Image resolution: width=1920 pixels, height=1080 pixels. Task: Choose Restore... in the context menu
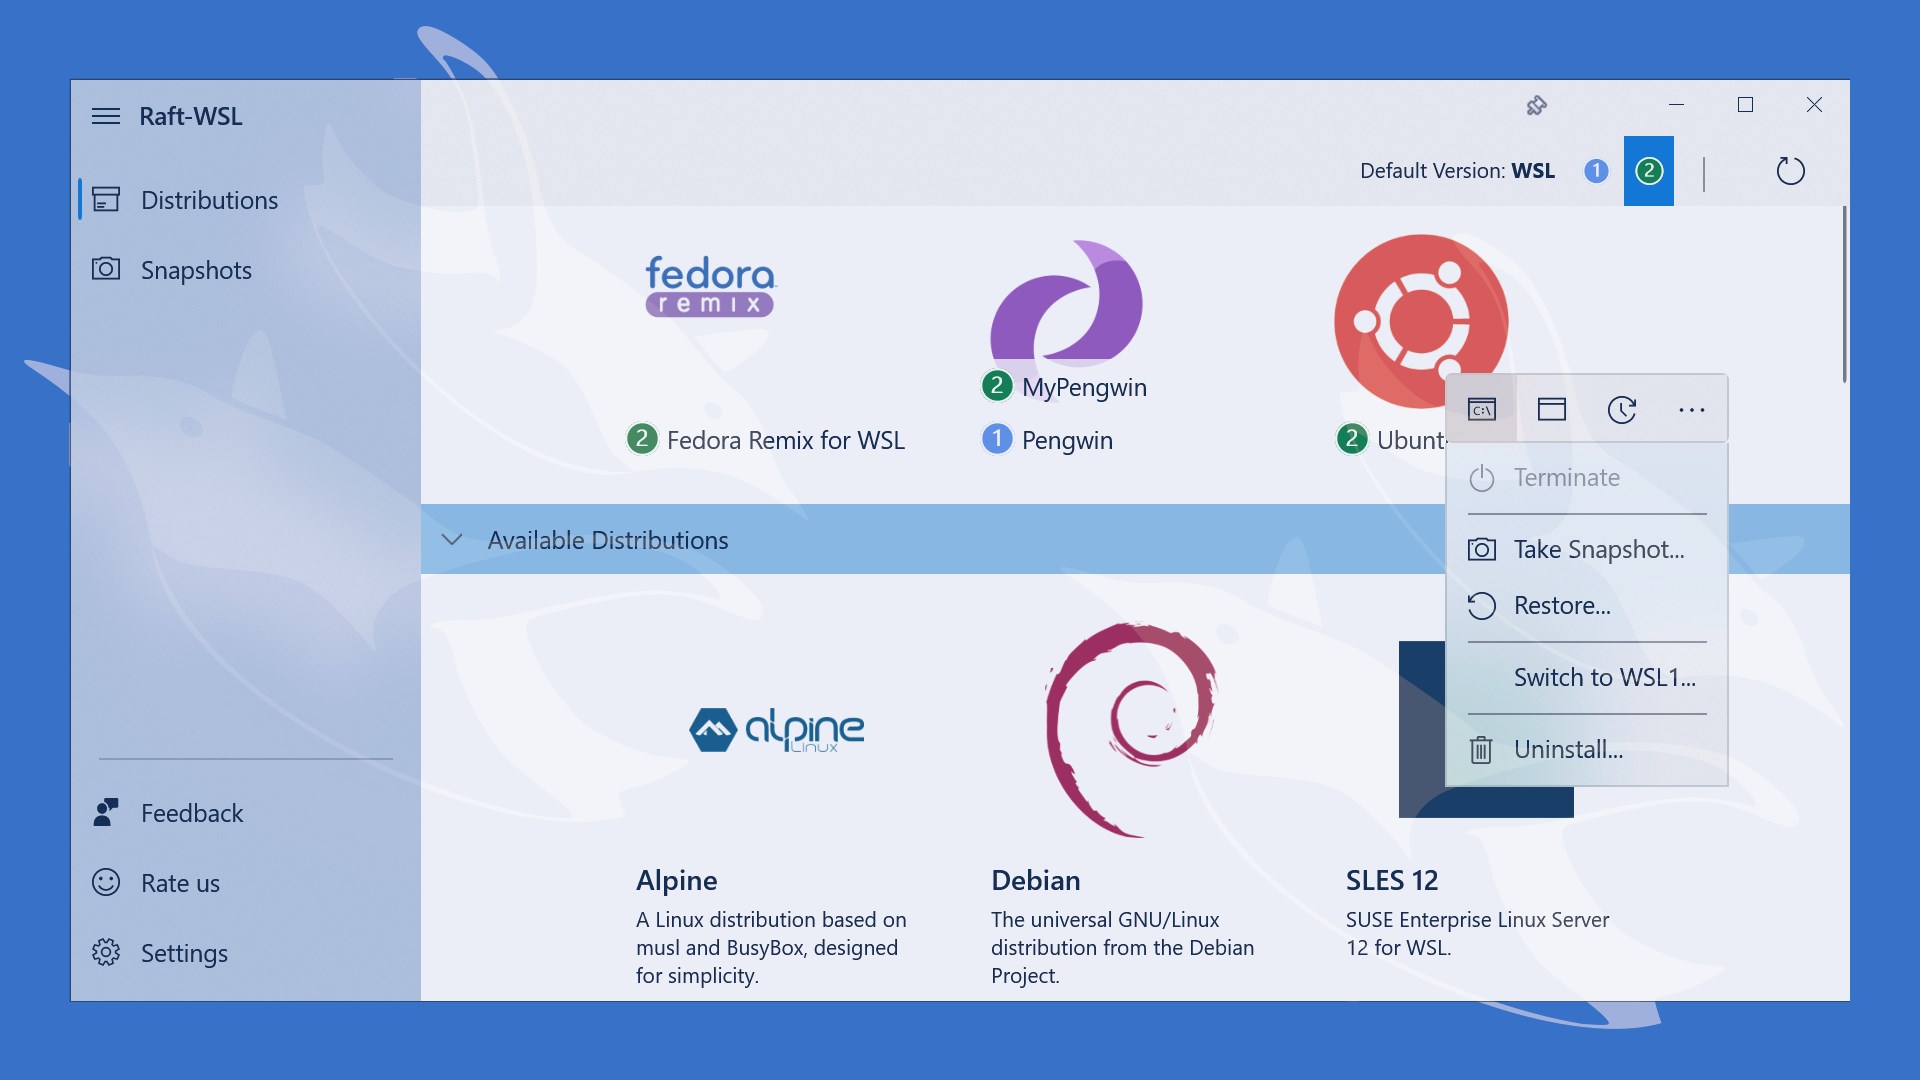[1561, 605]
